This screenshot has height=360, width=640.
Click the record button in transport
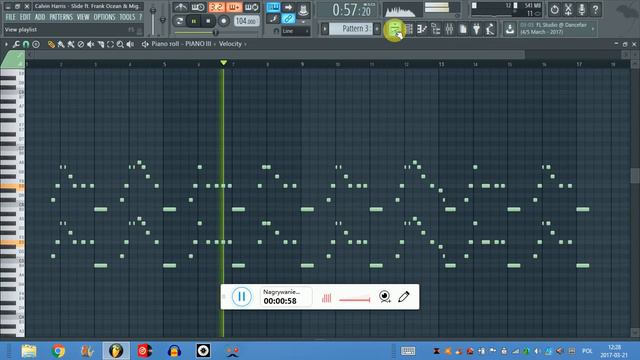224,21
